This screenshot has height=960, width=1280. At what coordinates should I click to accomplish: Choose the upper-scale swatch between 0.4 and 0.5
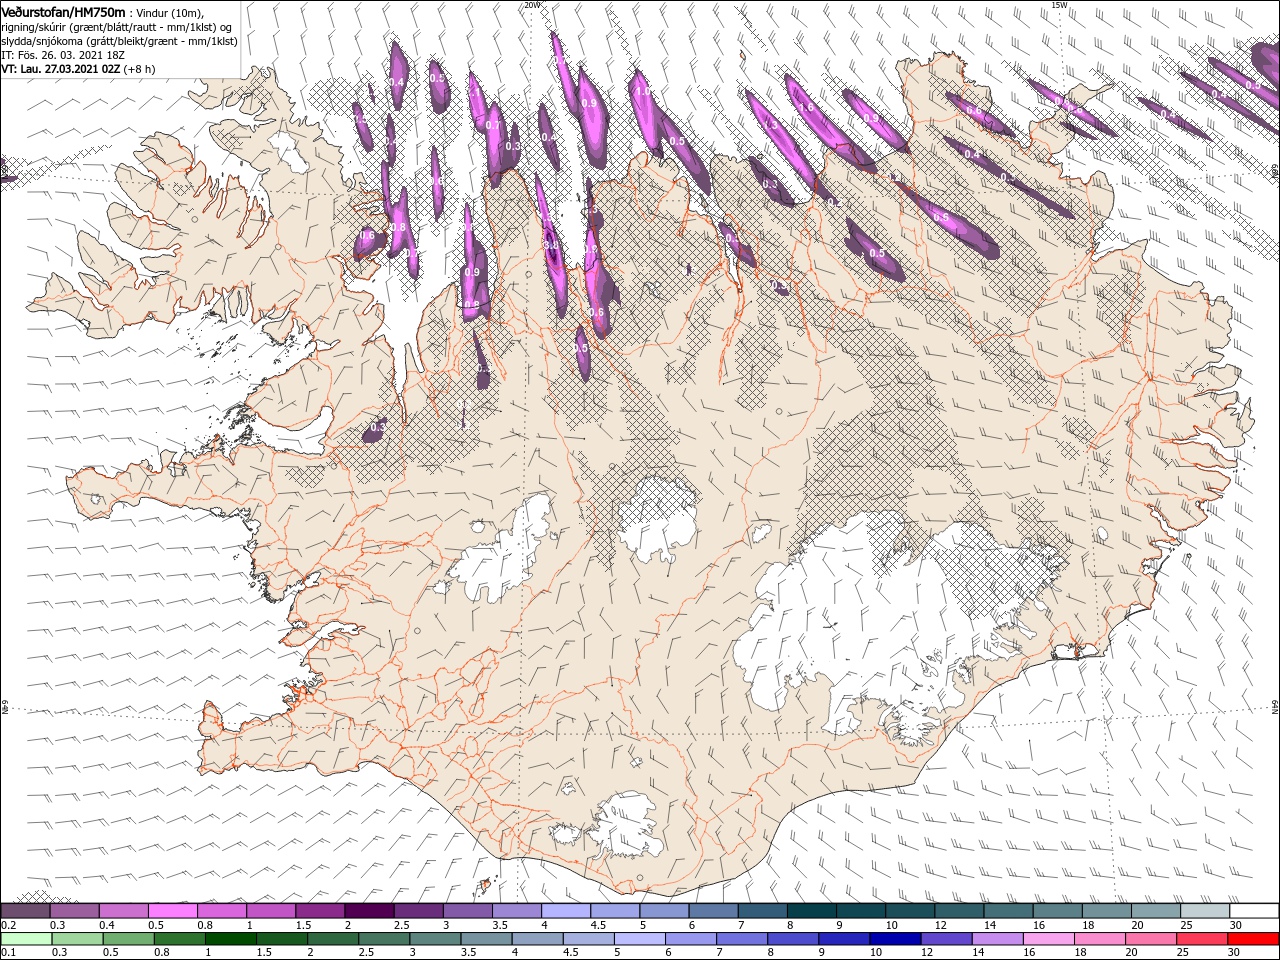click(123, 911)
